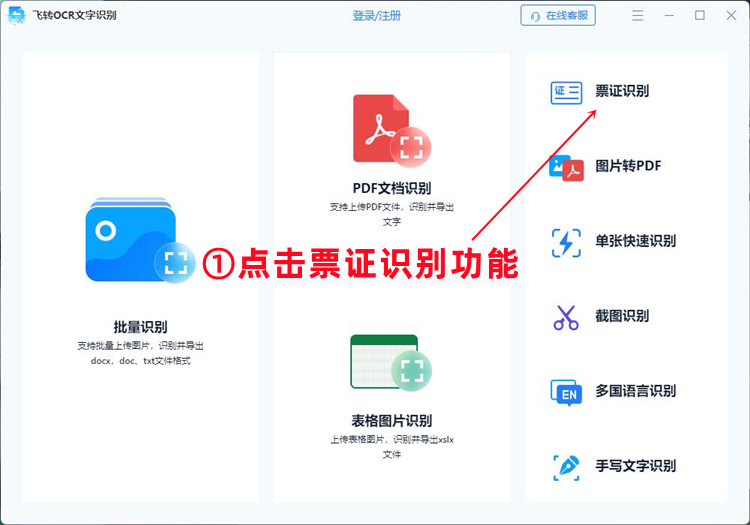Select the 多国语言识别 text label
This screenshot has width=750, height=525.
tap(635, 391)
